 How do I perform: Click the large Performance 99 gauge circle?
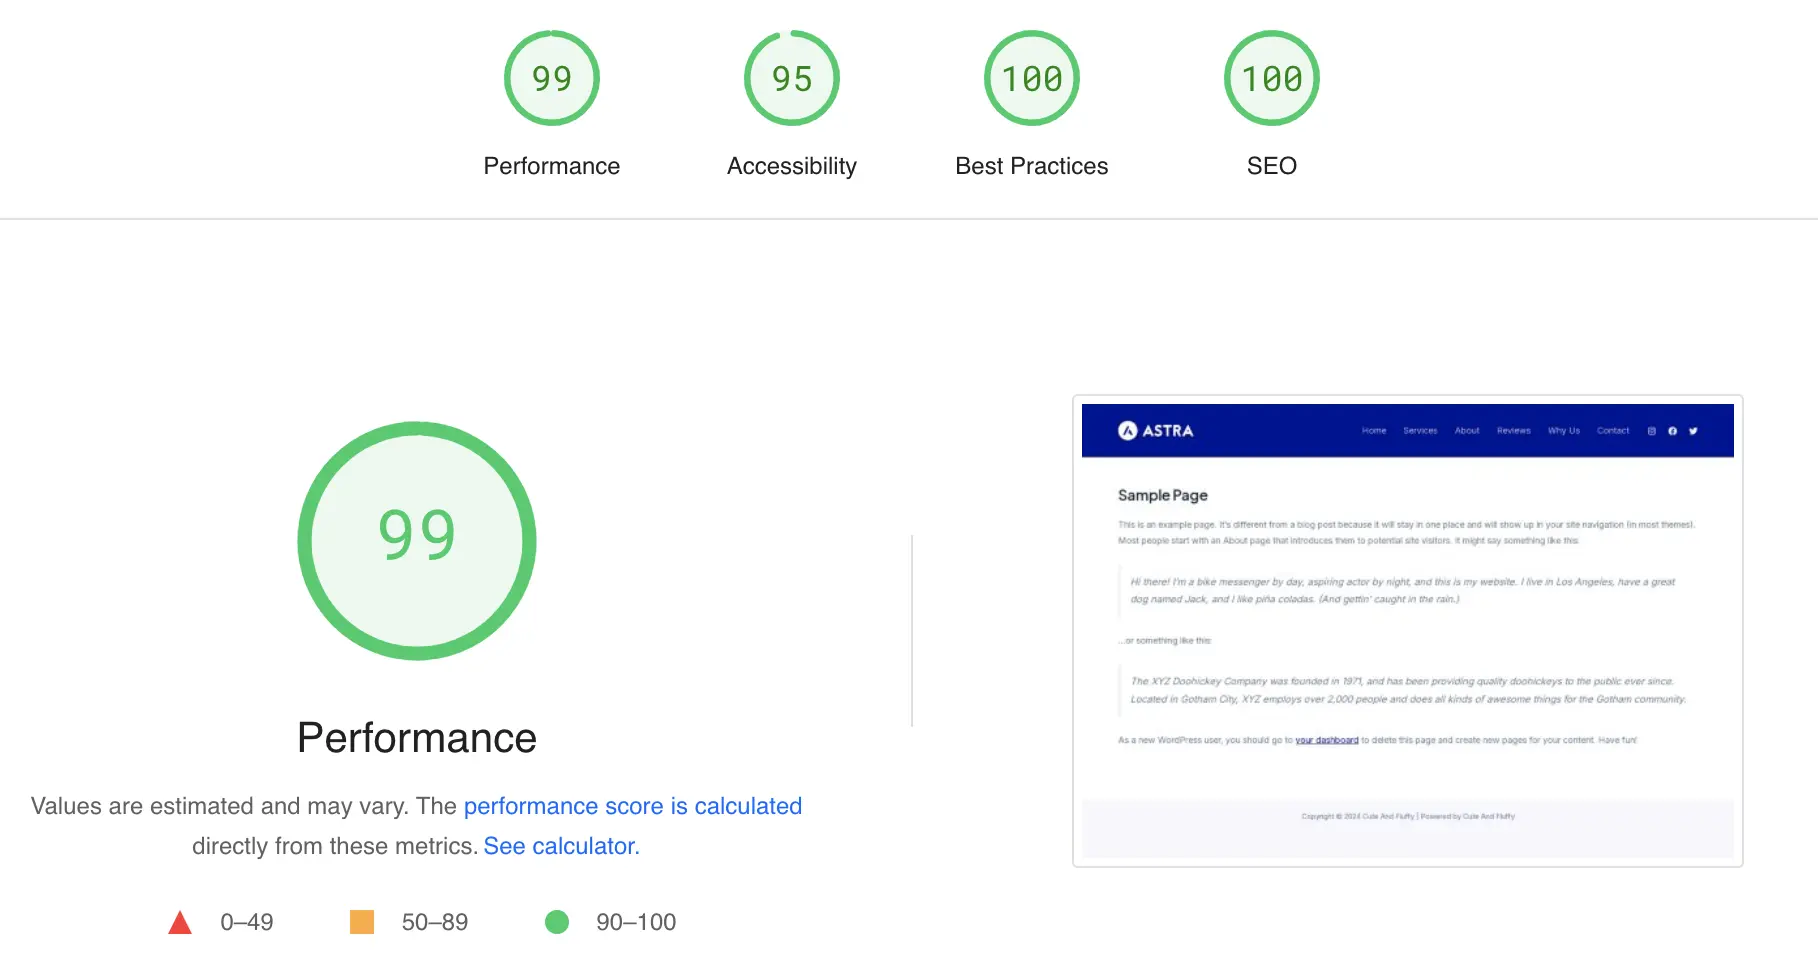(x=417, y=541)
